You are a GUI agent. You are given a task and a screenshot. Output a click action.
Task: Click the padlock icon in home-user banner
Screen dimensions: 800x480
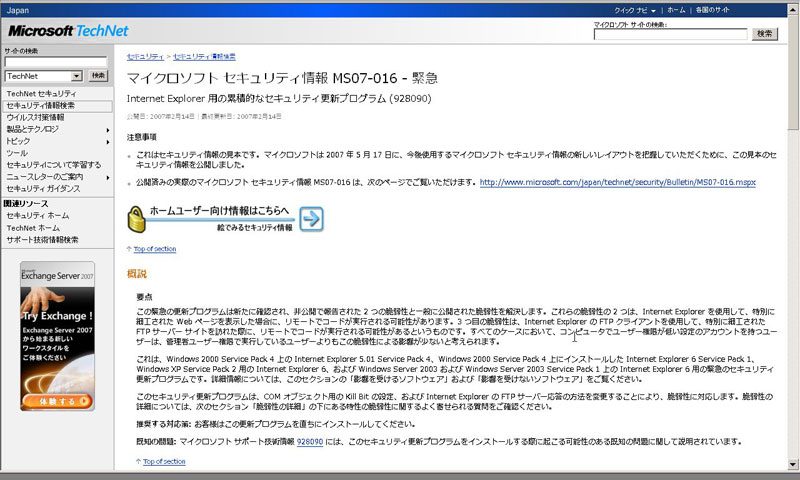tap(136, 219)
